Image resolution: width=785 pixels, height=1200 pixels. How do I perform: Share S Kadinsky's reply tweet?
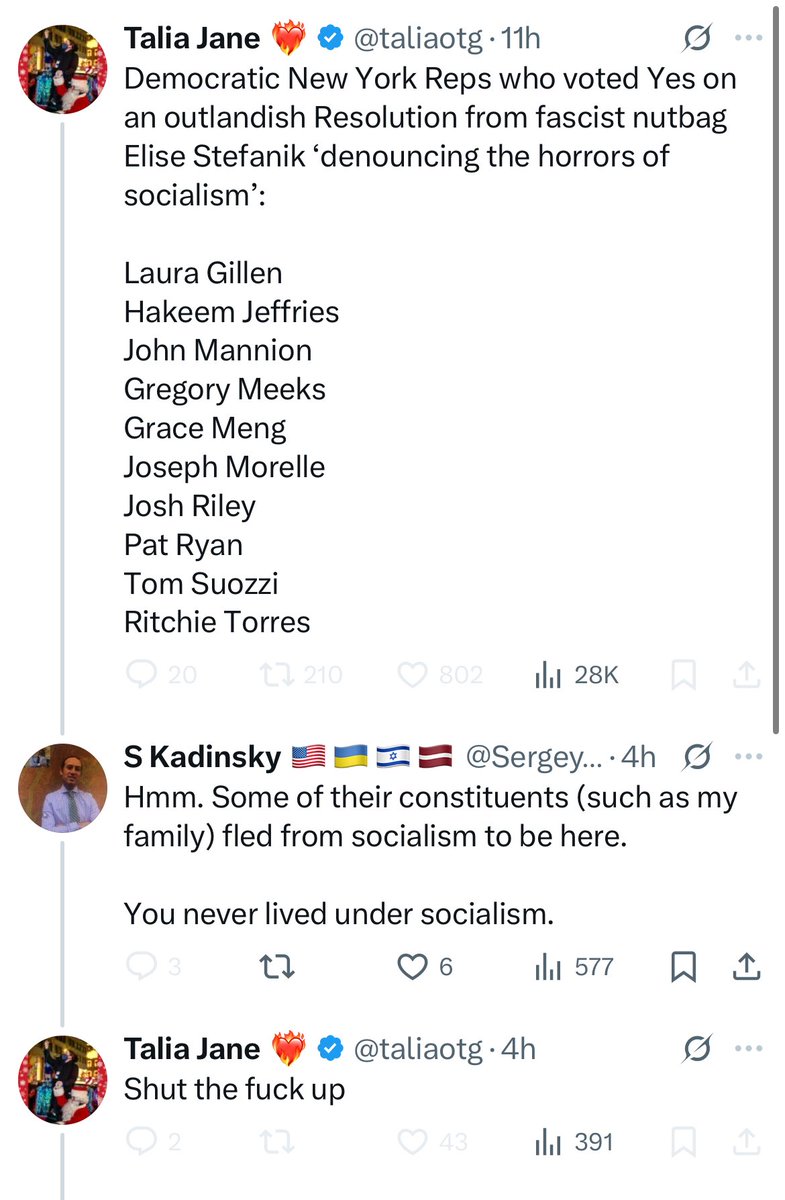[x=747, y=967]
